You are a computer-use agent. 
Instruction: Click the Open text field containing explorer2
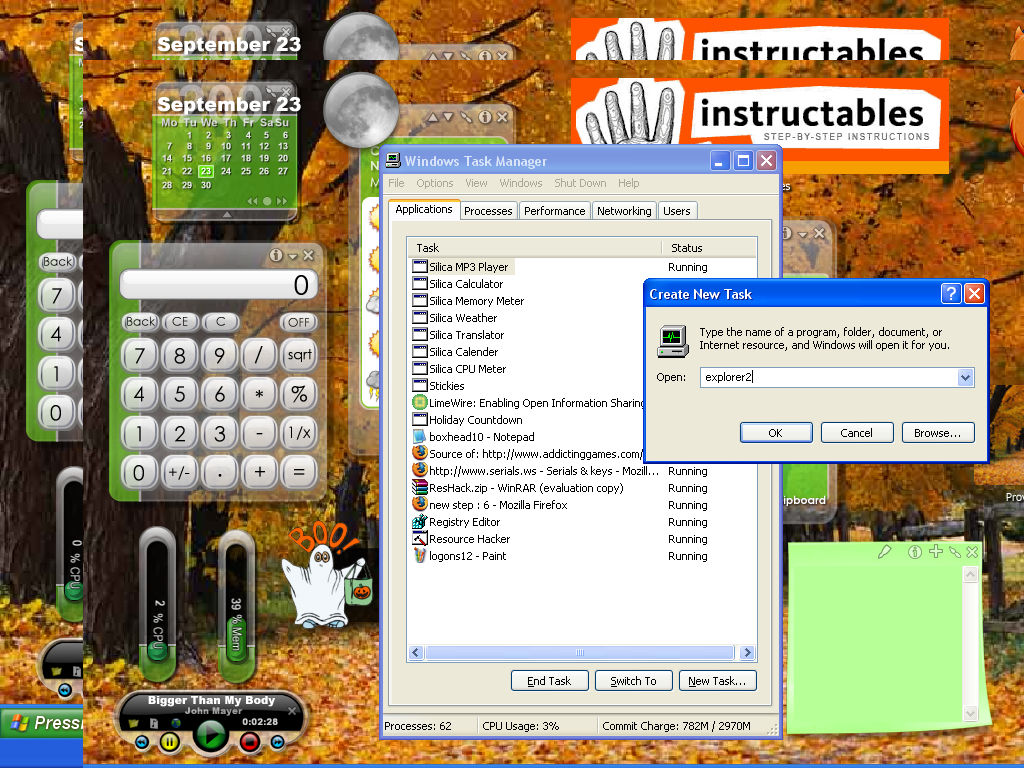pos(828,377)
